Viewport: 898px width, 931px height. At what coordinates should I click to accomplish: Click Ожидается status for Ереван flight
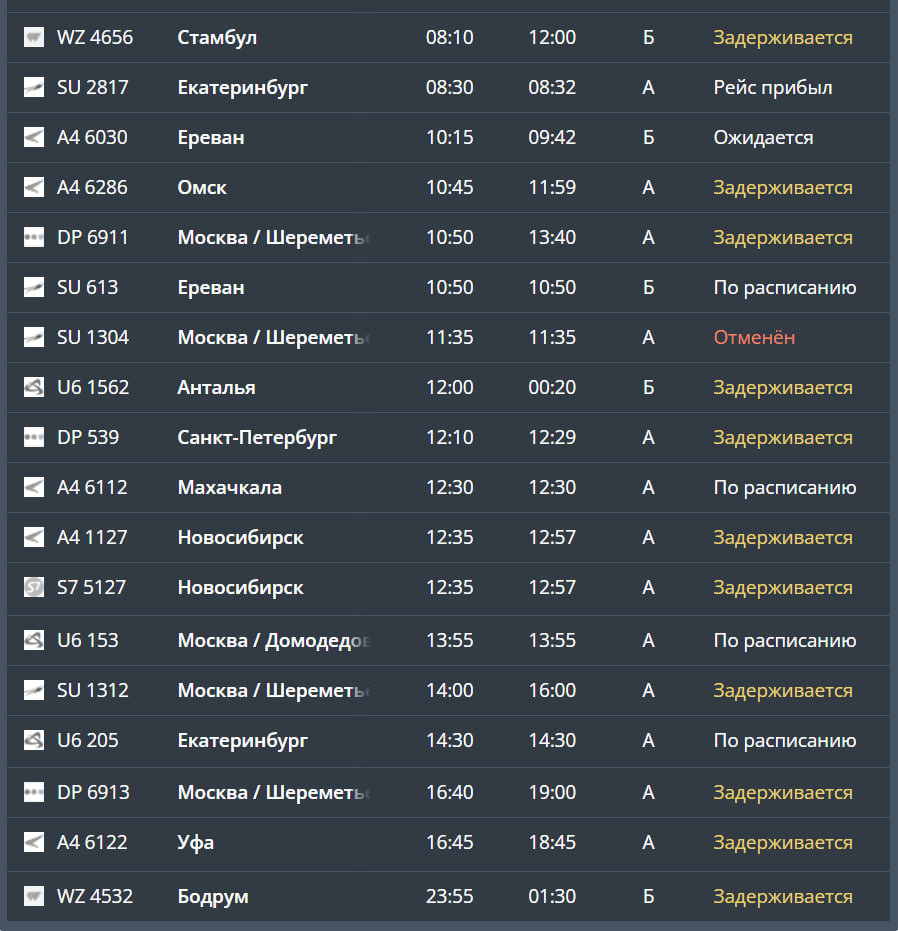click(x=763, y=137)
